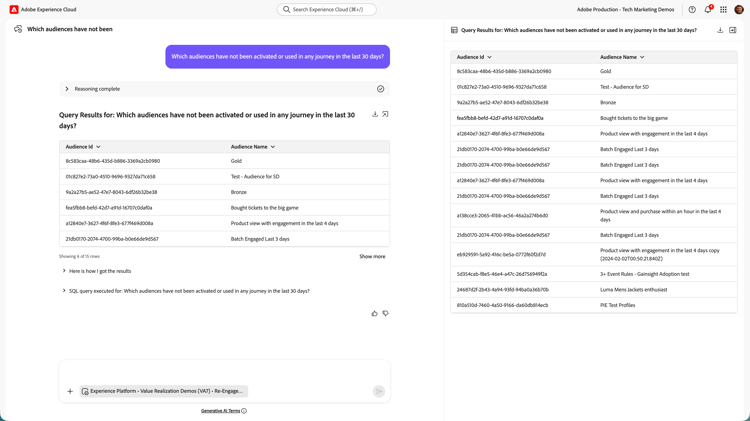
Task: Open the Generative AI Terms link
Action: coord(220,411)
